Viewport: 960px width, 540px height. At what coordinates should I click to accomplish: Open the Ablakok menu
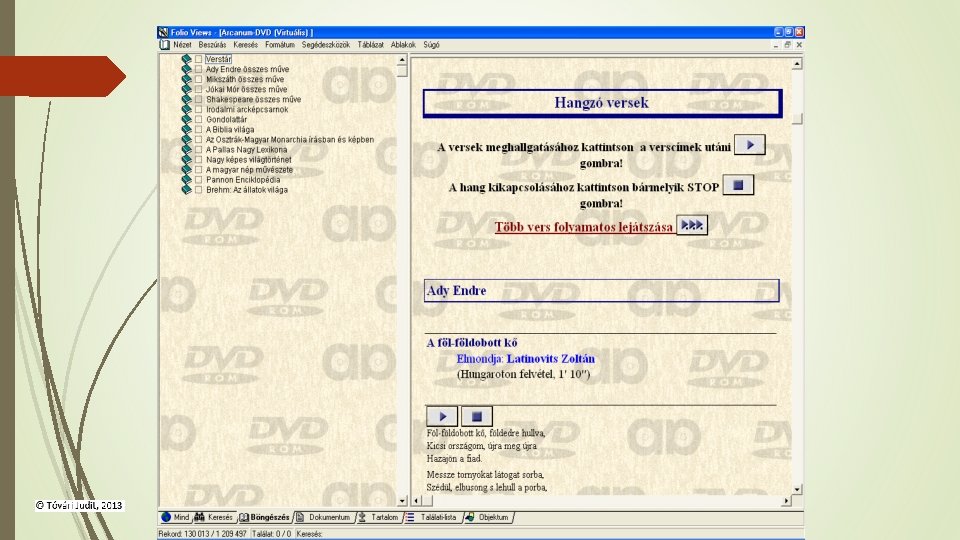[403, 45]
